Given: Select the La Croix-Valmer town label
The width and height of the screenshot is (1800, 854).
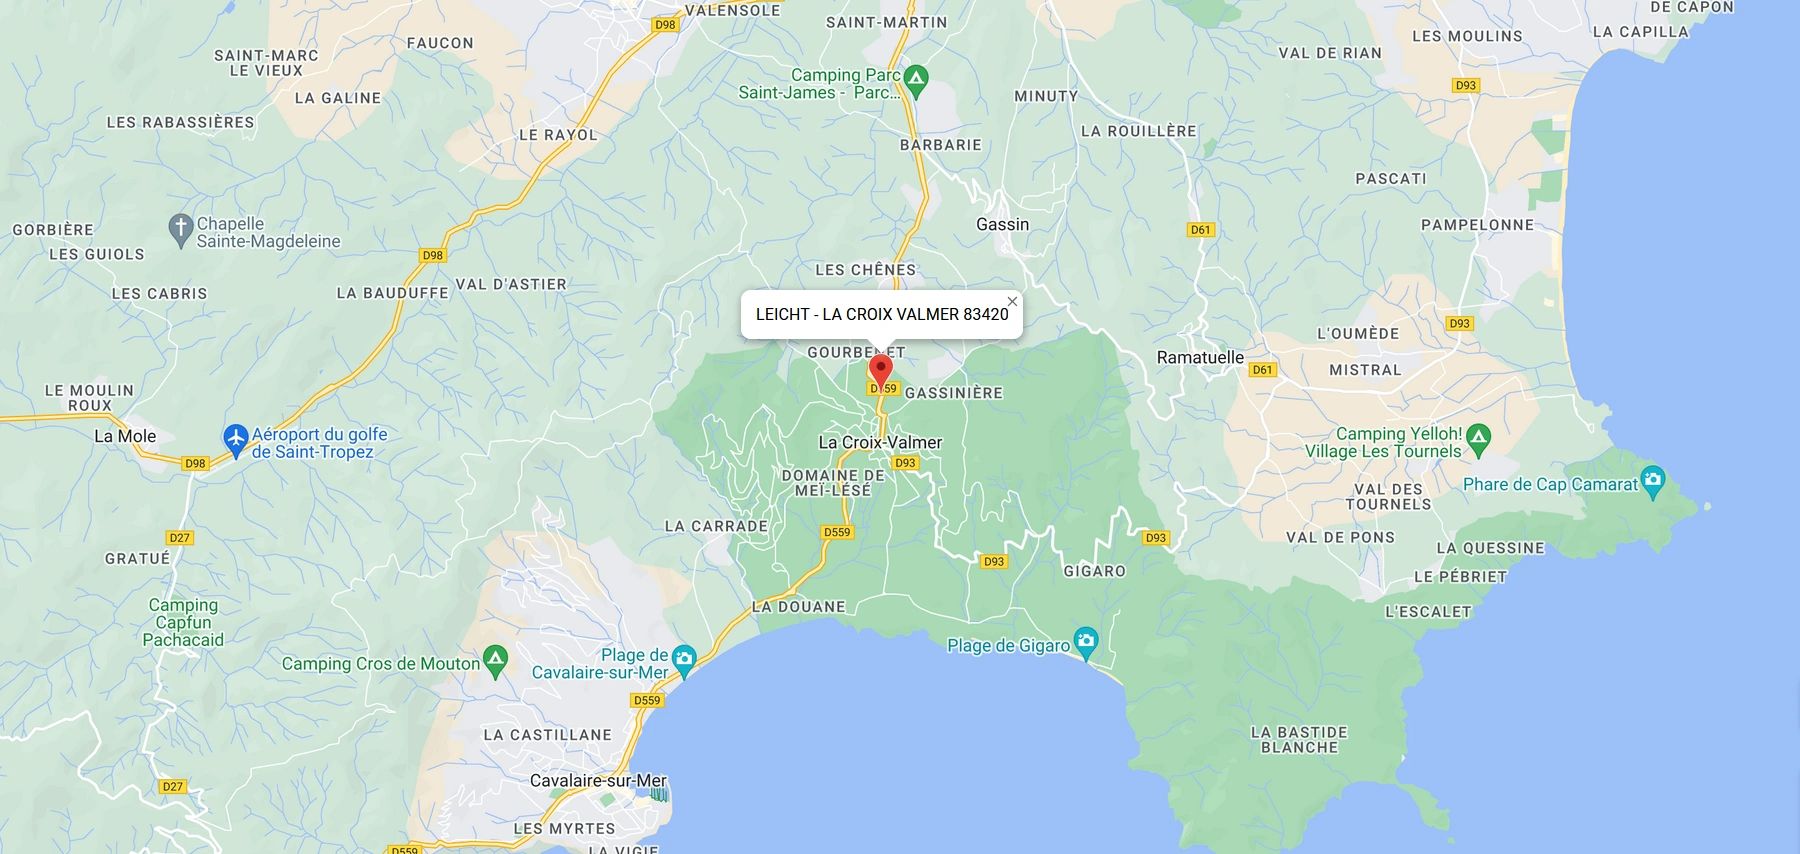Looking at the screenshot, I should pos(880,442).
